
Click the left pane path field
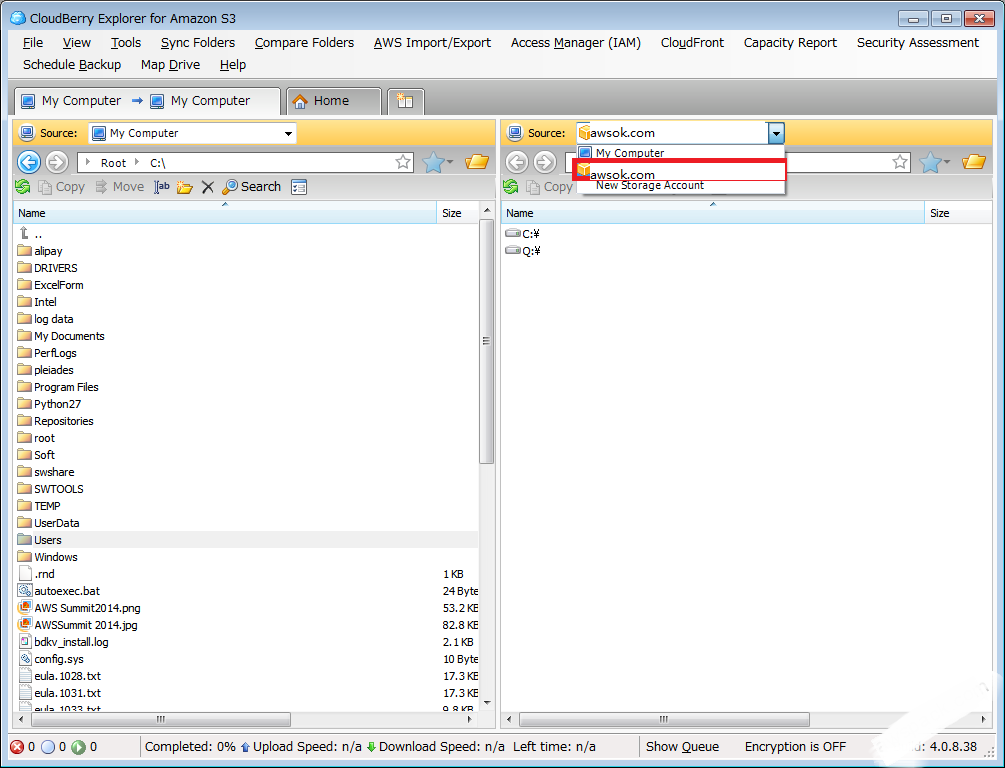245,162
